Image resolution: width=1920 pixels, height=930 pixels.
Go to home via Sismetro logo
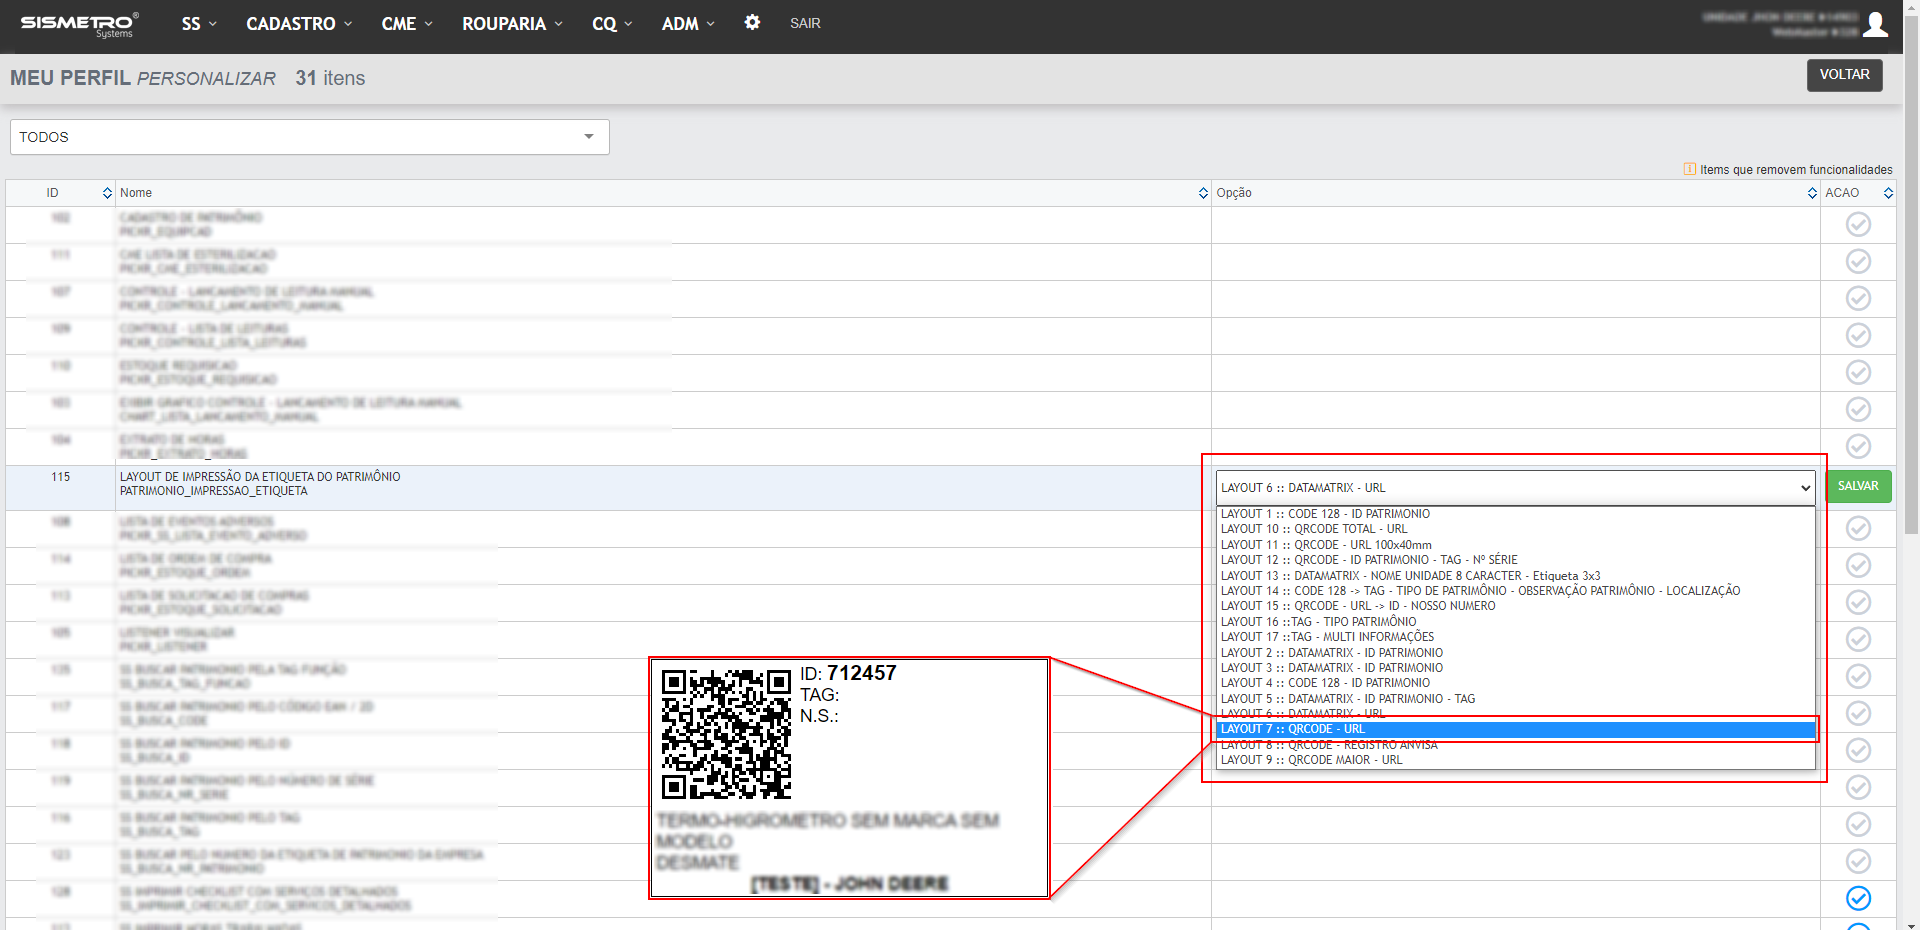tap(79, 24)
